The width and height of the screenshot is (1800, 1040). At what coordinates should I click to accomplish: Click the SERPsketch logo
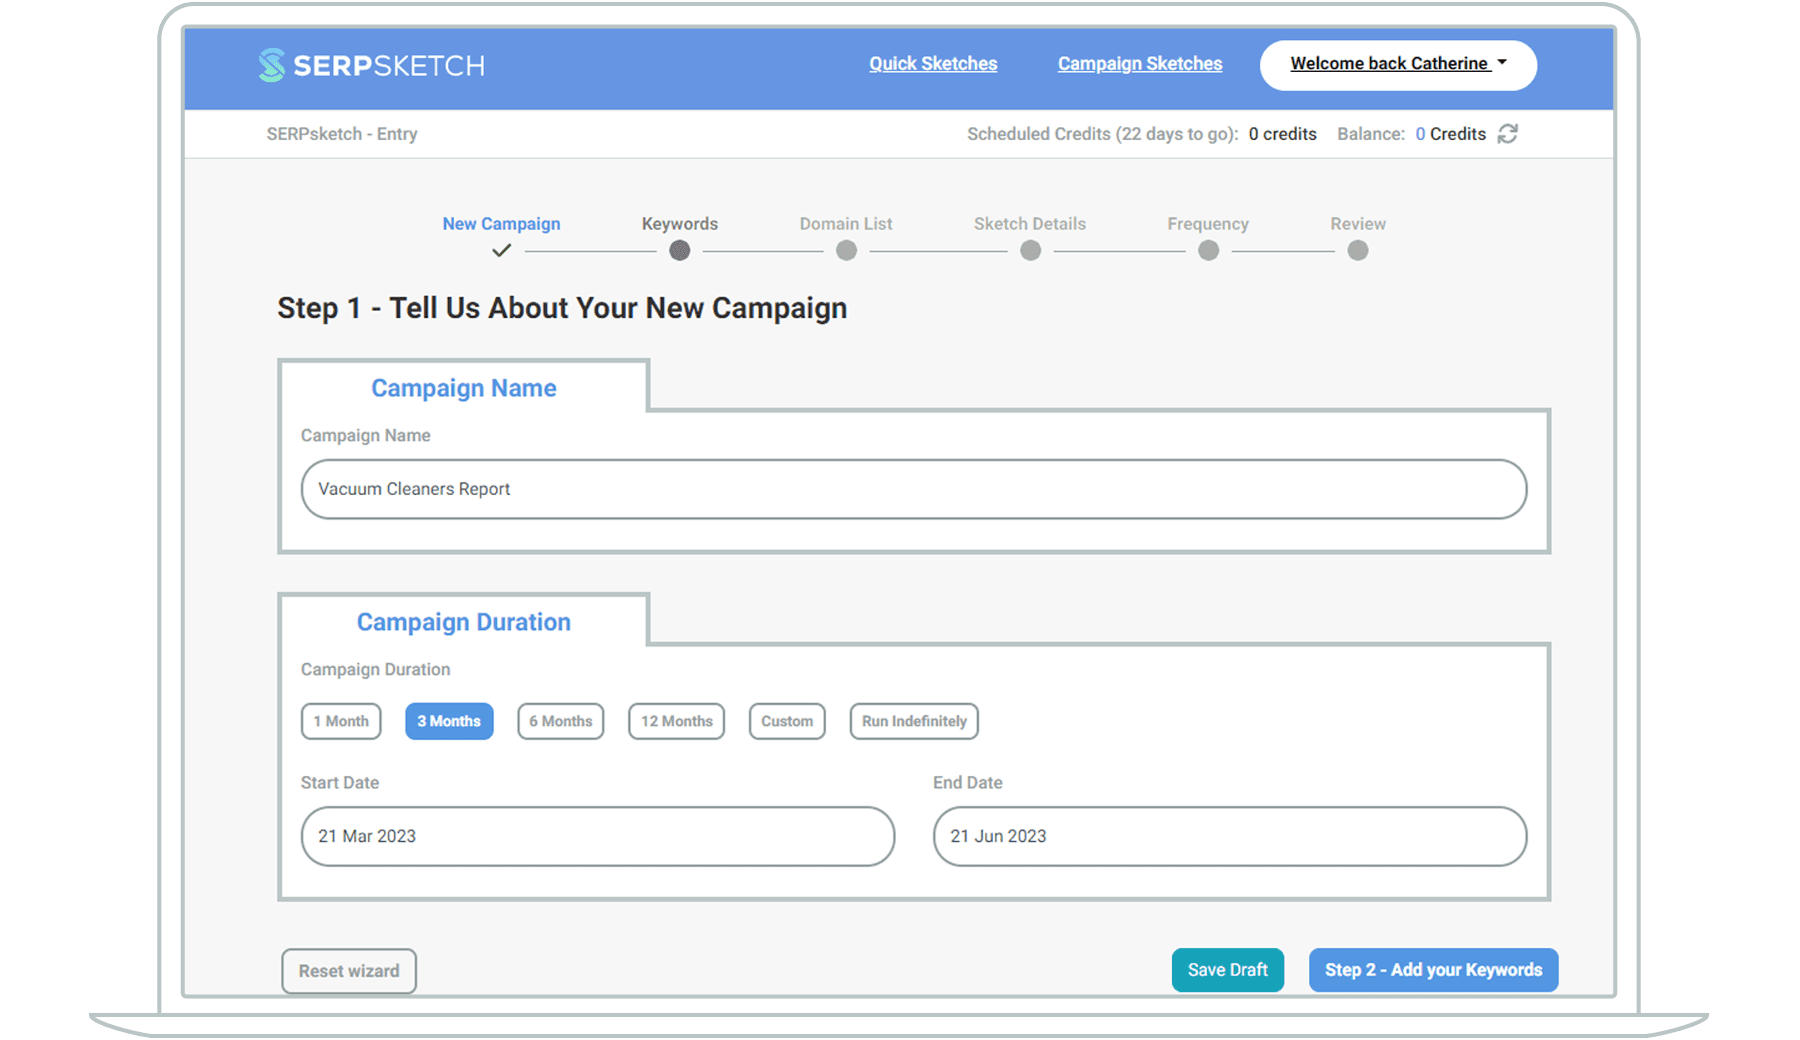(371, 65)
